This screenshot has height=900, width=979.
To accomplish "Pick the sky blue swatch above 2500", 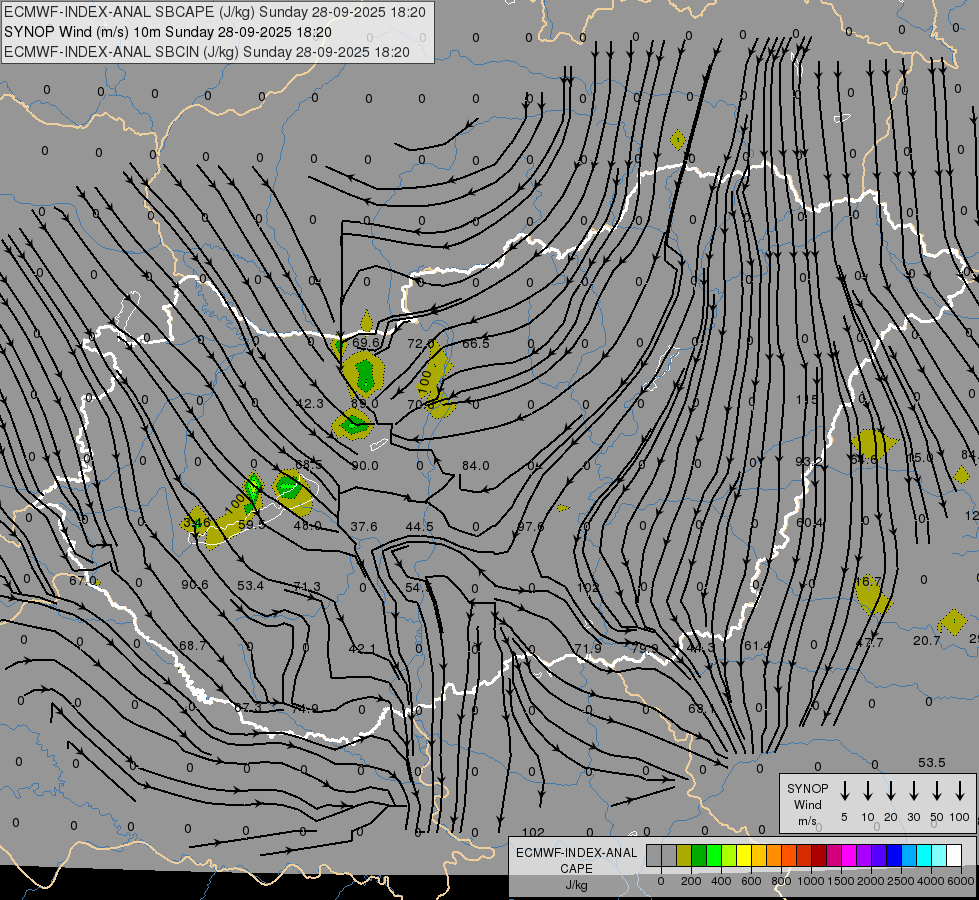I will click(x=908, y=856).
